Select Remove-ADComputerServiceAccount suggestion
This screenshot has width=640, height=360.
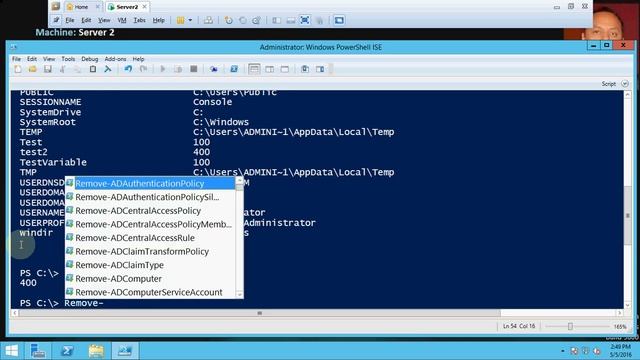150,292
